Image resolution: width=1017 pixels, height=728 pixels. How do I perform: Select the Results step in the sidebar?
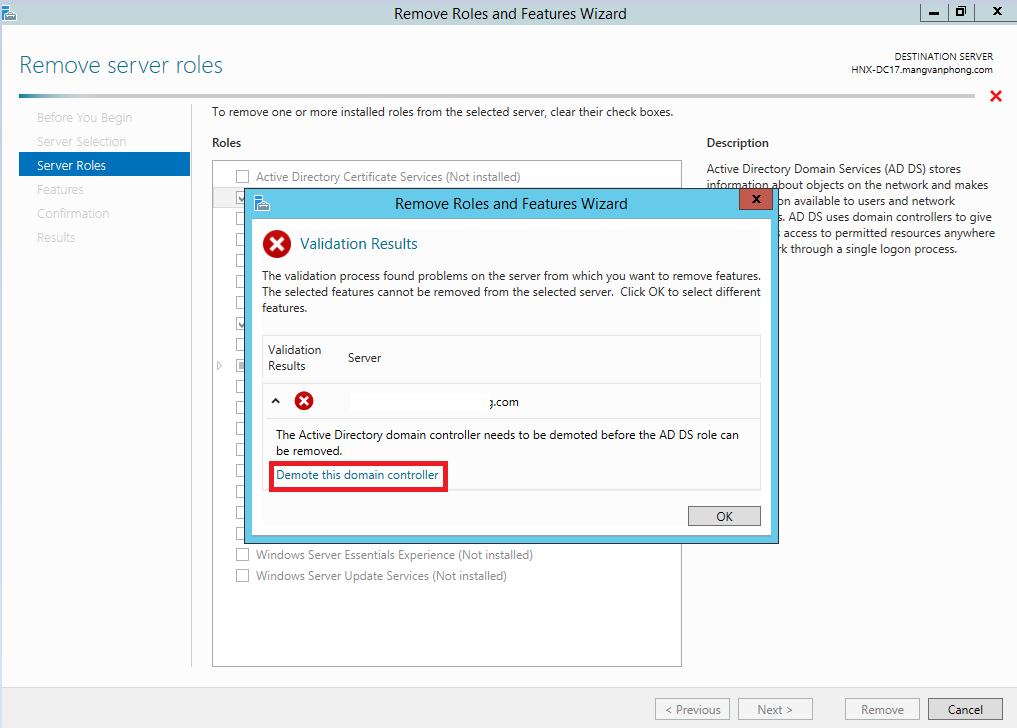click(x=58, y=237)
